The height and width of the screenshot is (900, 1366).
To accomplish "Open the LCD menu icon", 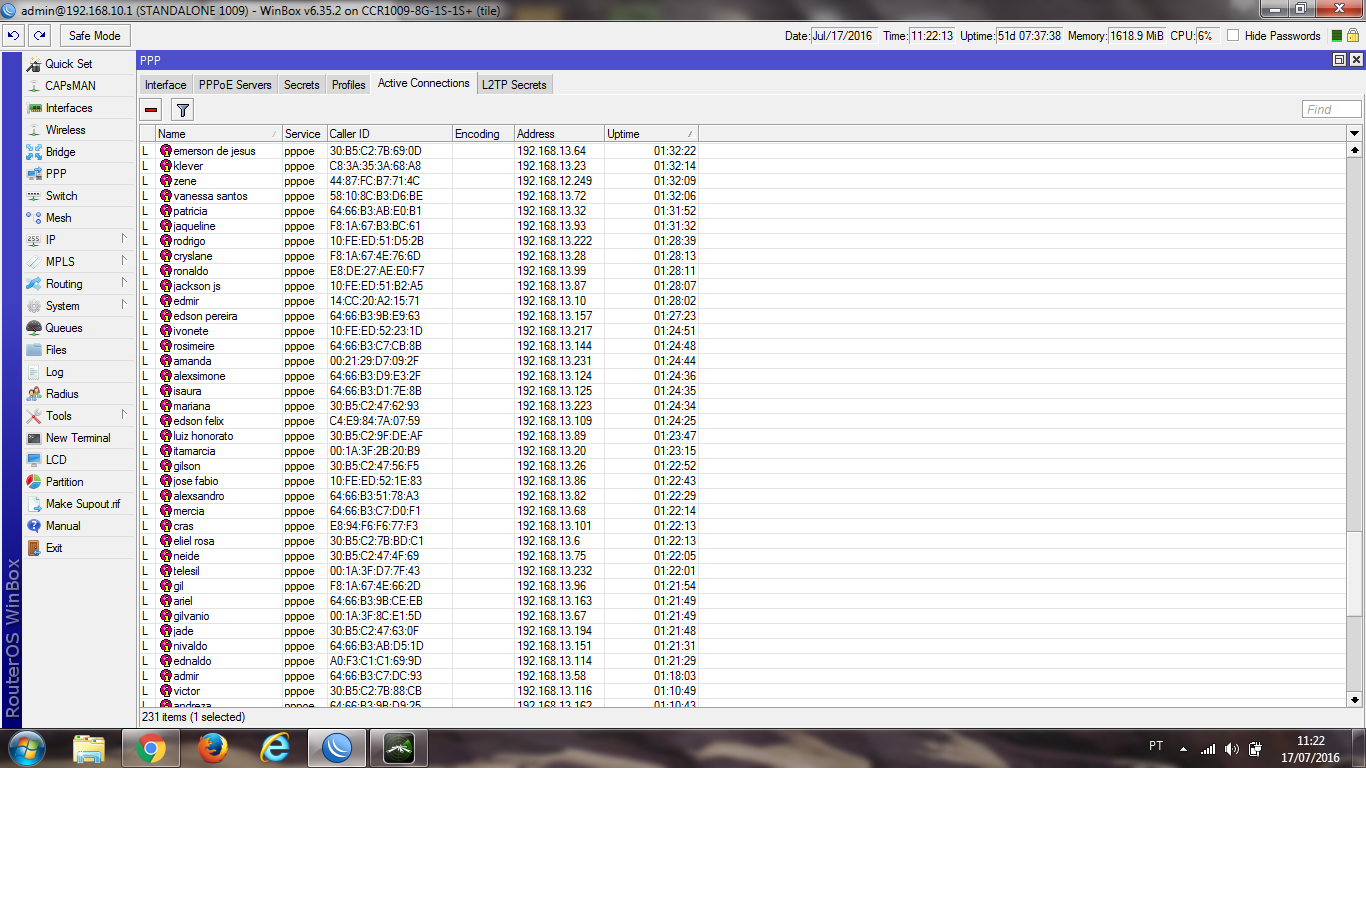I will pos(34,460).
